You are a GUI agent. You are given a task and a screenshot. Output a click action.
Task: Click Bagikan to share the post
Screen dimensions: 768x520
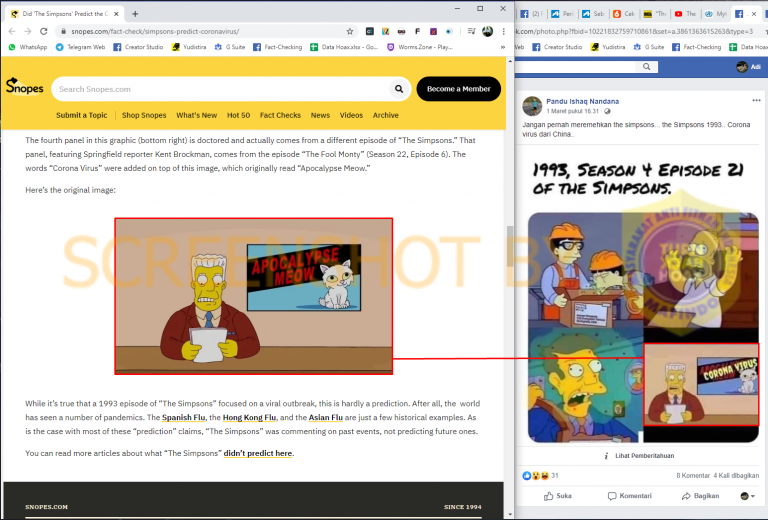(700, 496)
